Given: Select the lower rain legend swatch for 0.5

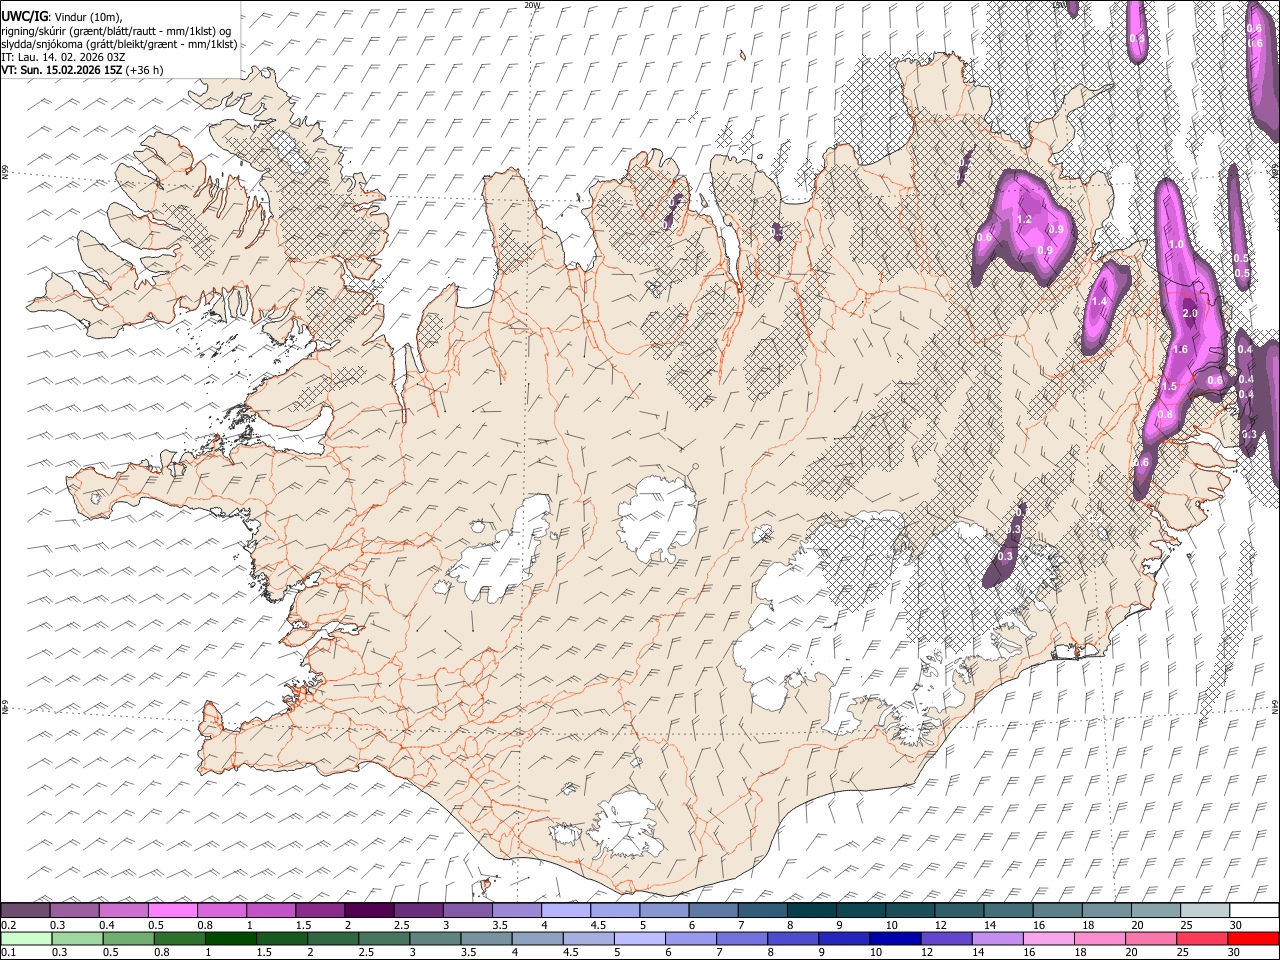Looking at the screenshot, I should (x=128, y=938).
